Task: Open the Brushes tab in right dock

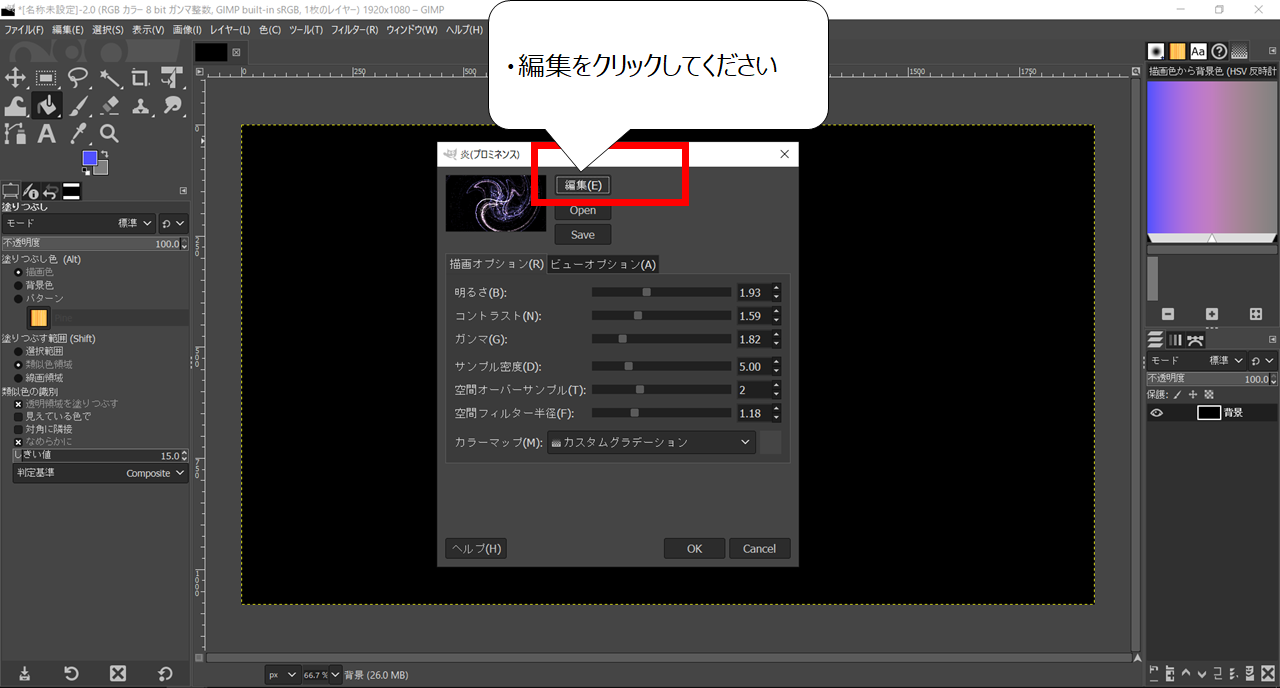Action: (x=1156, y=51)
